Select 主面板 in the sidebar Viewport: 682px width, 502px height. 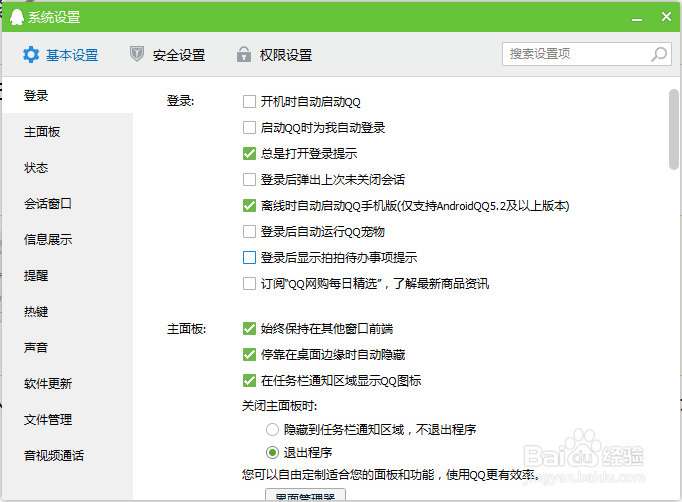click(x=67, y=131)
